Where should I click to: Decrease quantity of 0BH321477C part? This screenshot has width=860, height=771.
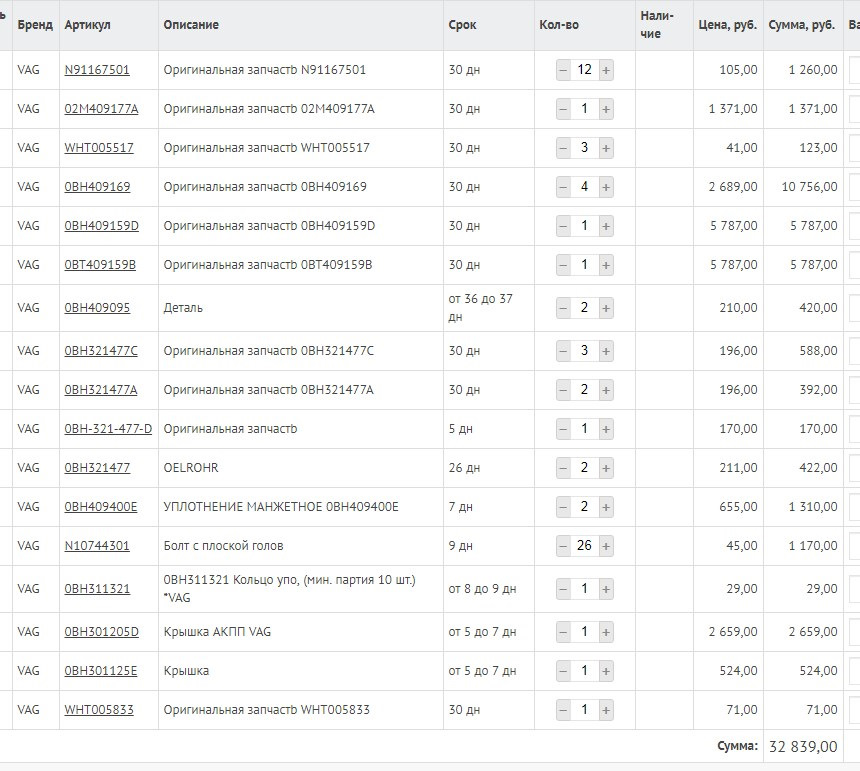[x=563, y=351]
